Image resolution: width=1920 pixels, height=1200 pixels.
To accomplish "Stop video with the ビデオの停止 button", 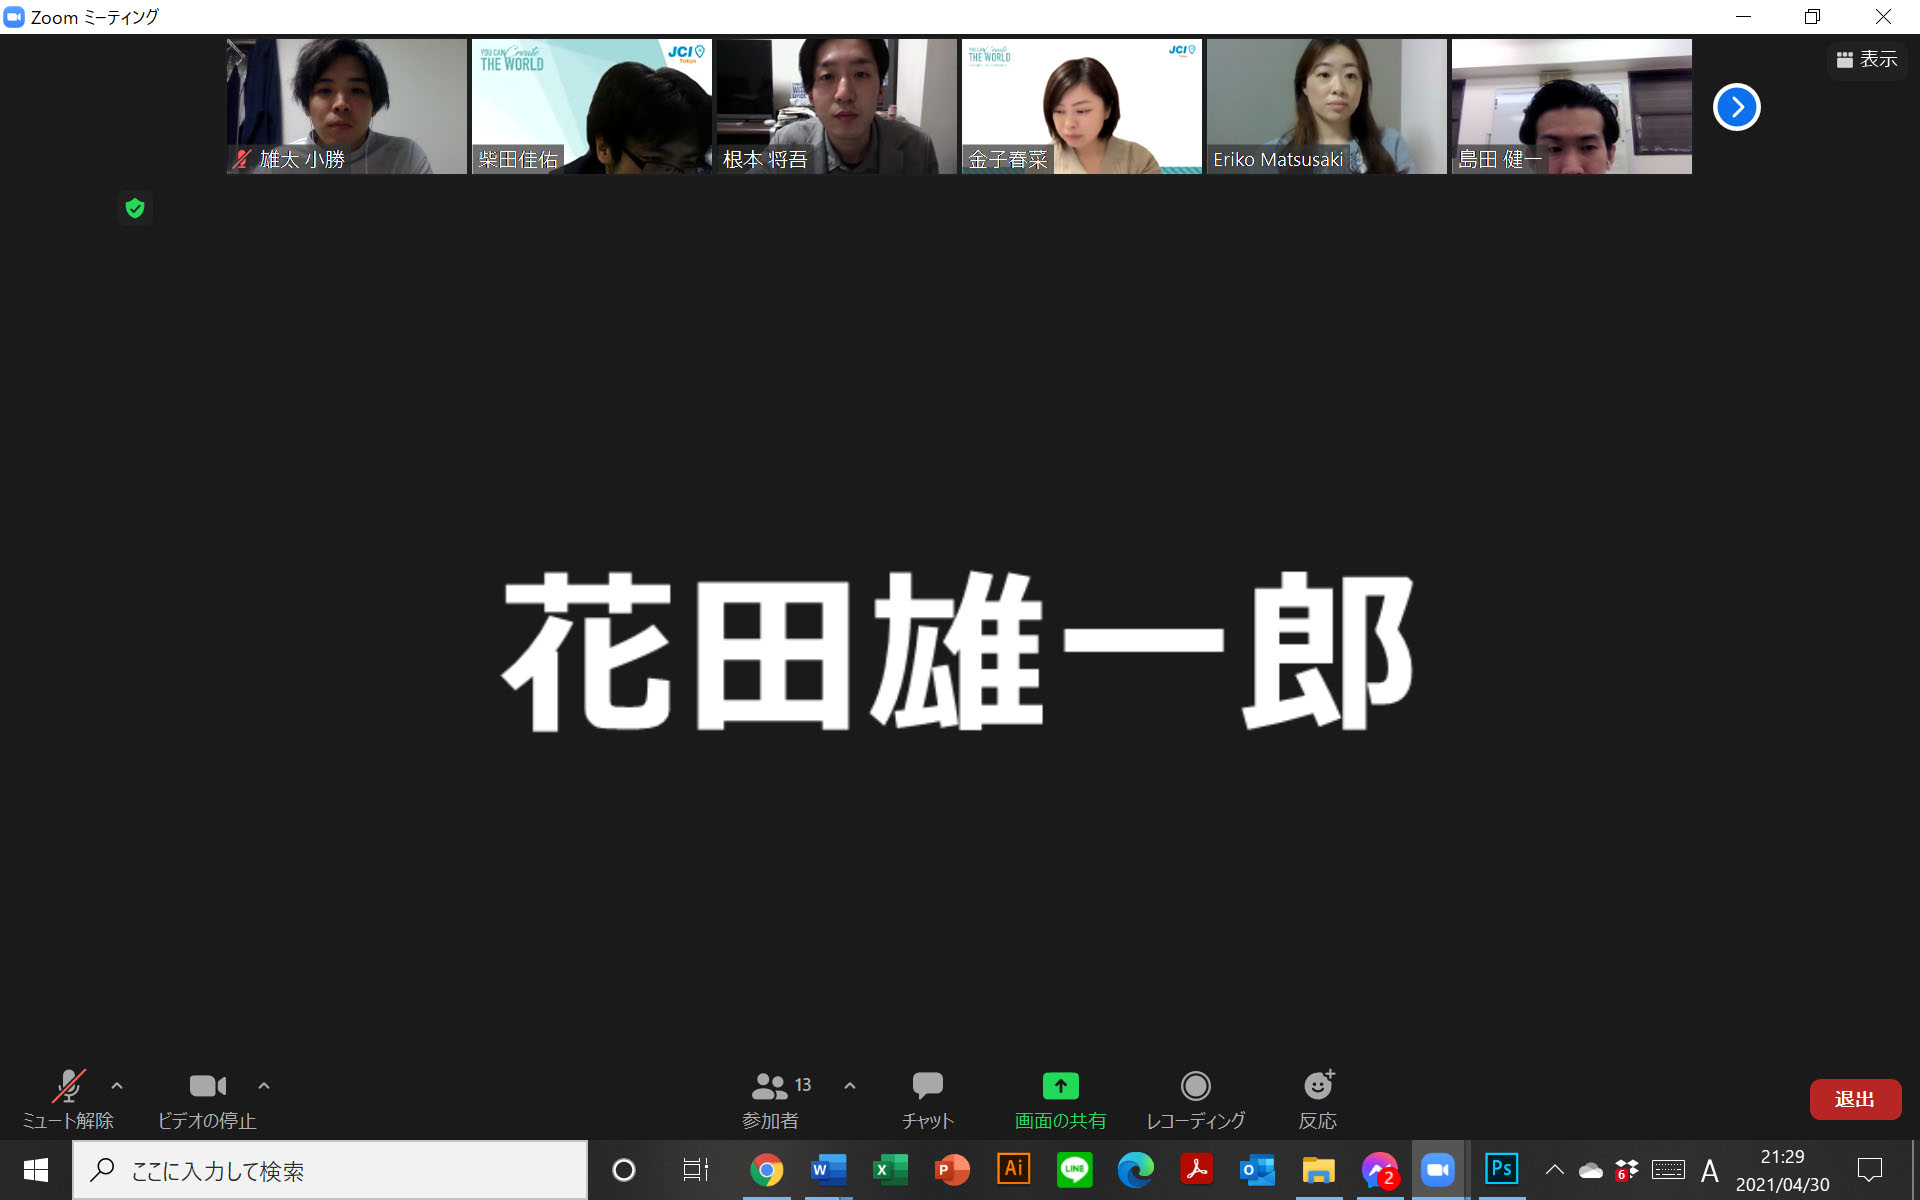I will pos(207,1098).
